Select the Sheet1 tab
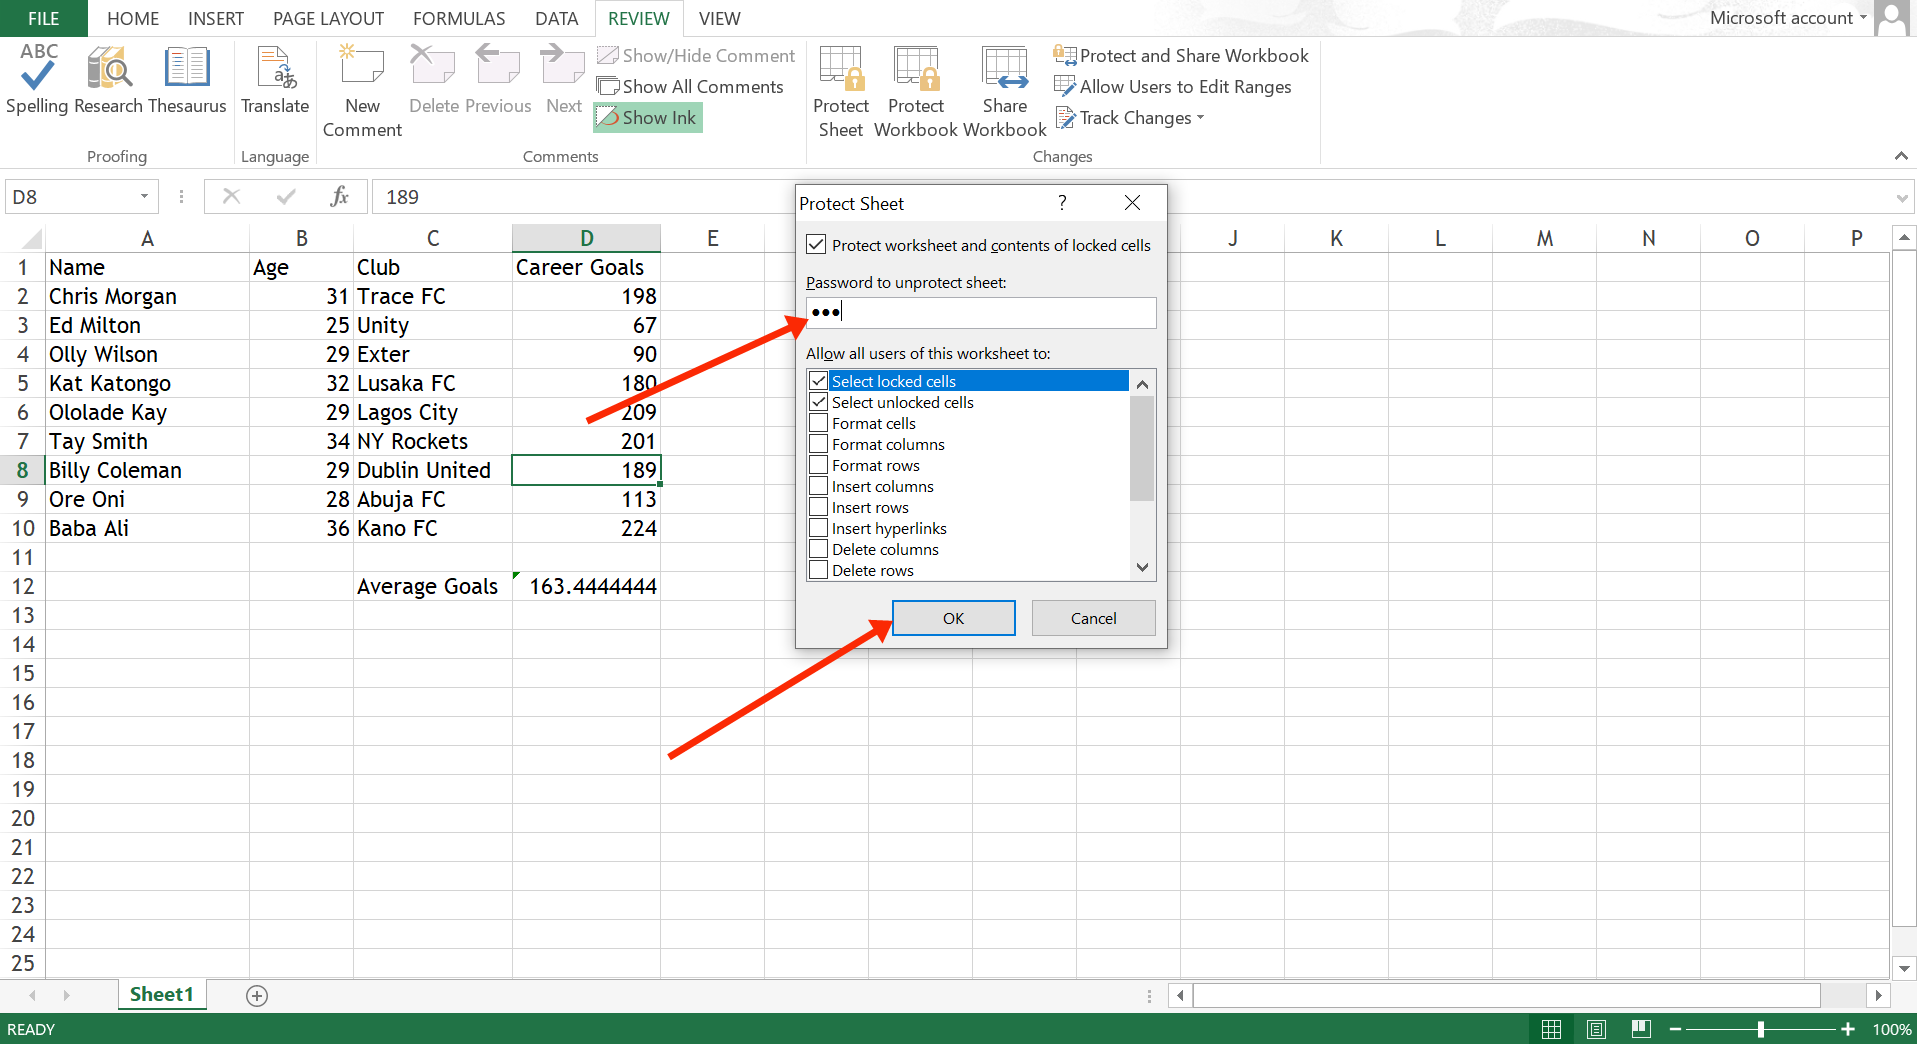 161,994
